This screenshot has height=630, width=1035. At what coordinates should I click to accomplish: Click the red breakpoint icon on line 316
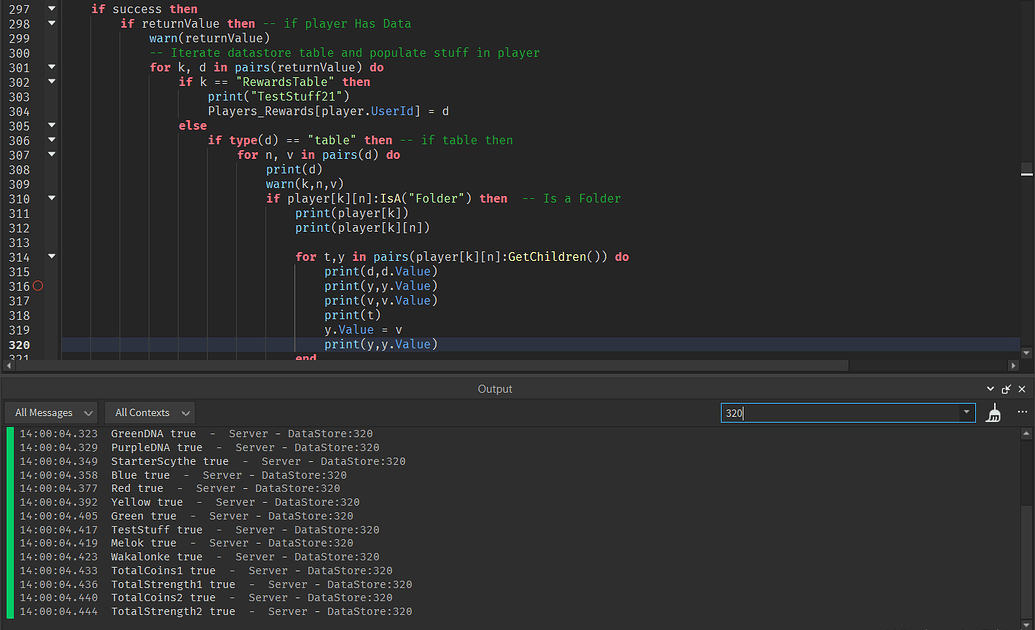[x=38, y=286]
